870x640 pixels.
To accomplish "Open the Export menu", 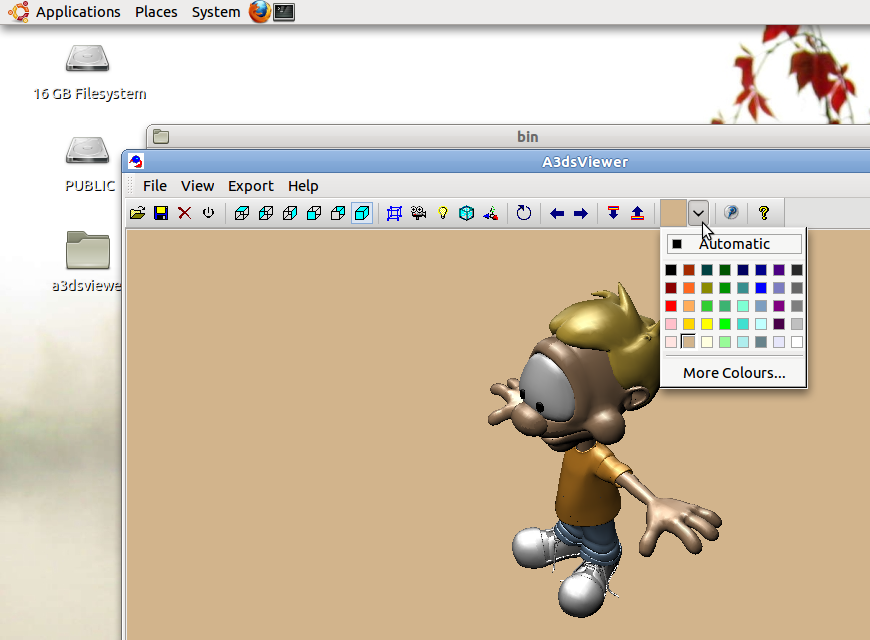I will [x=251, y=186].
